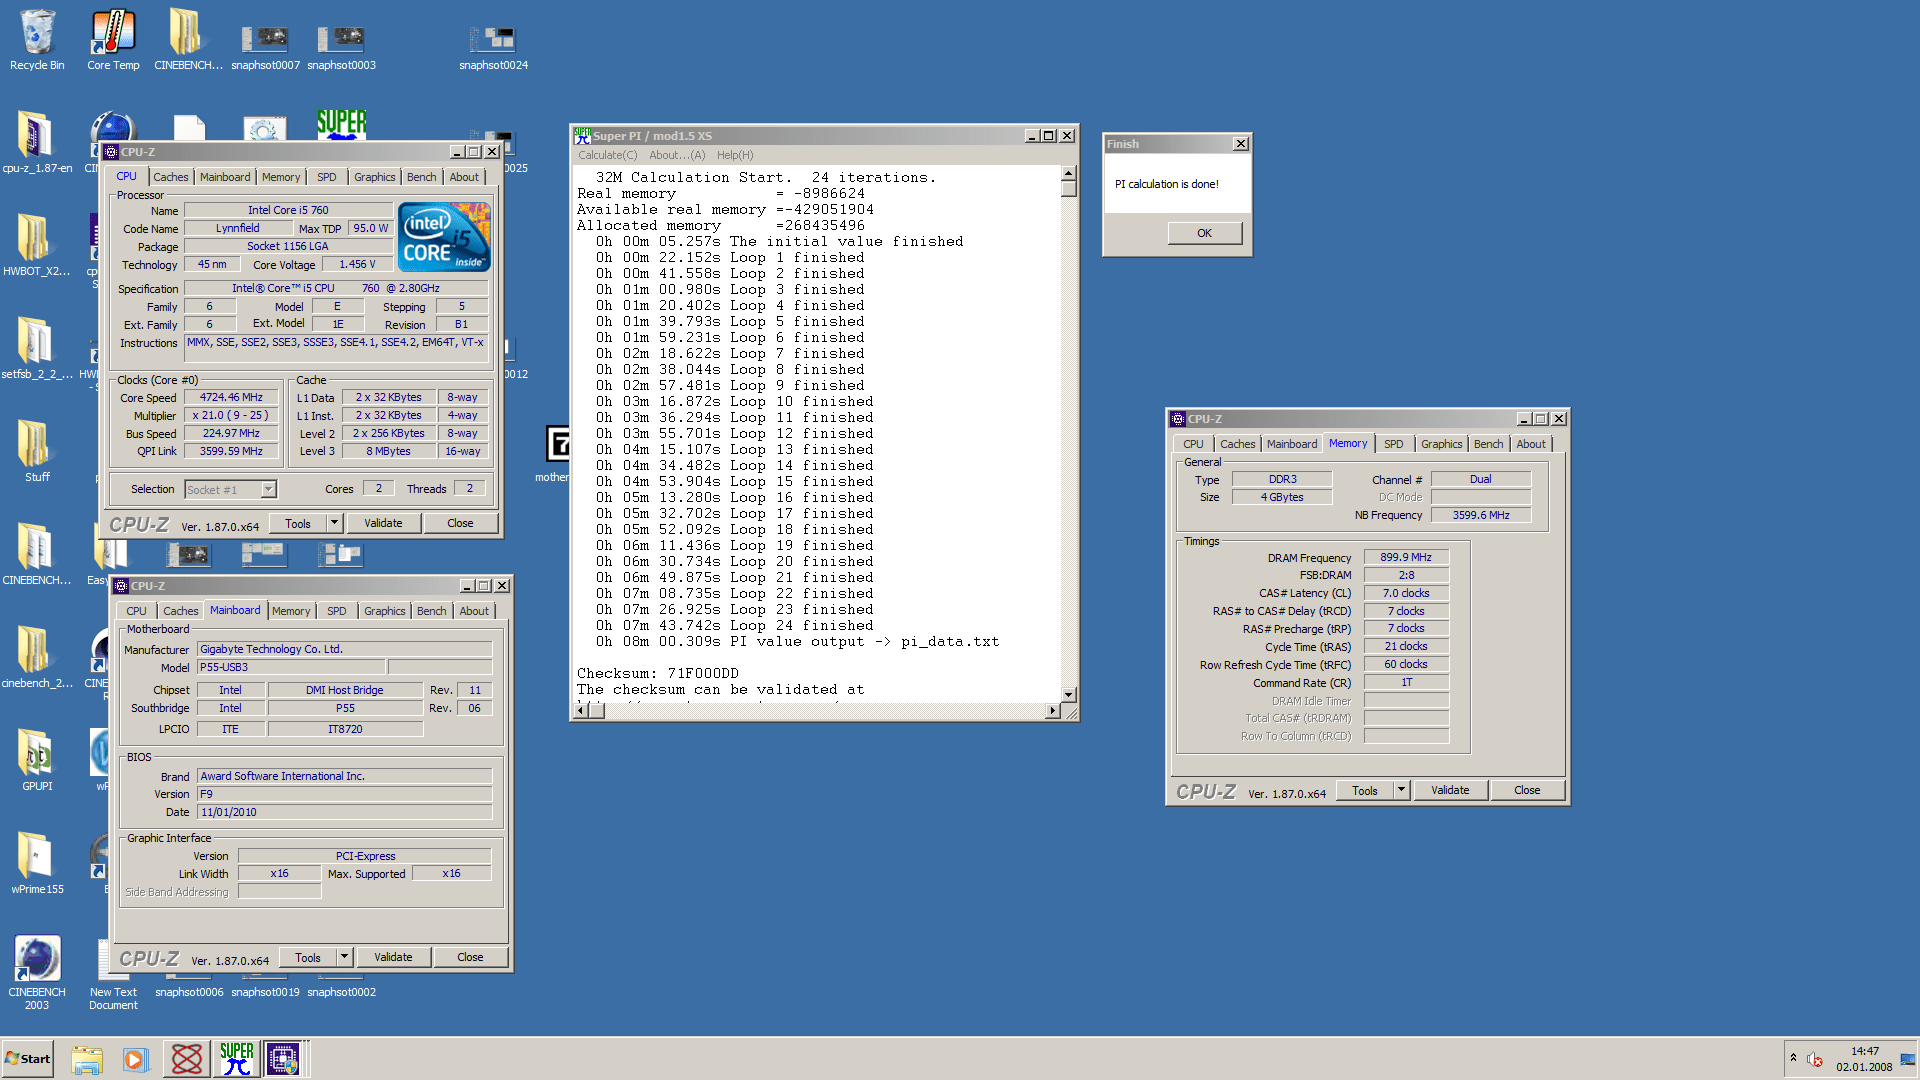Viewport: 1920px width, 1080px height.
Task: Click OK in the Finish dialog
Action: tap(1204, 233)
